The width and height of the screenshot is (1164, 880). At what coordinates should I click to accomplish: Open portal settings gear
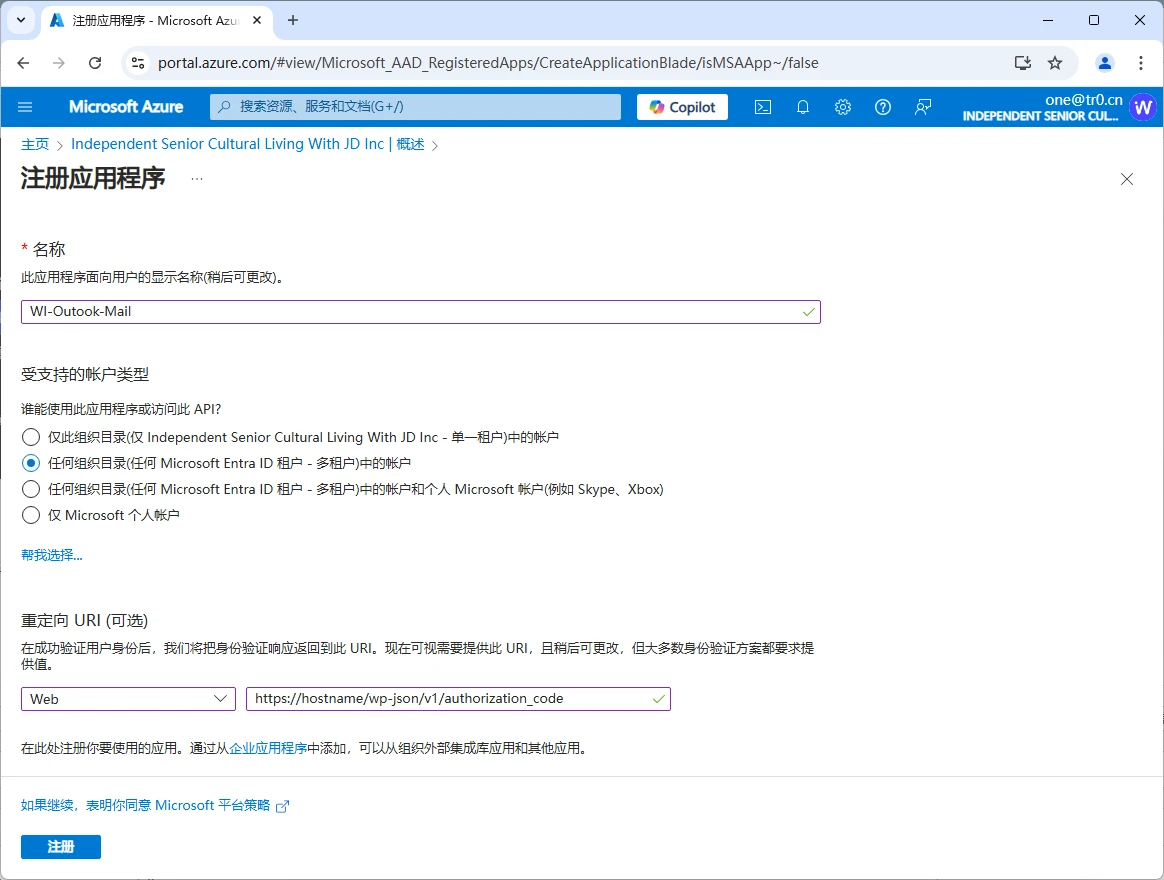pos(843,107)
